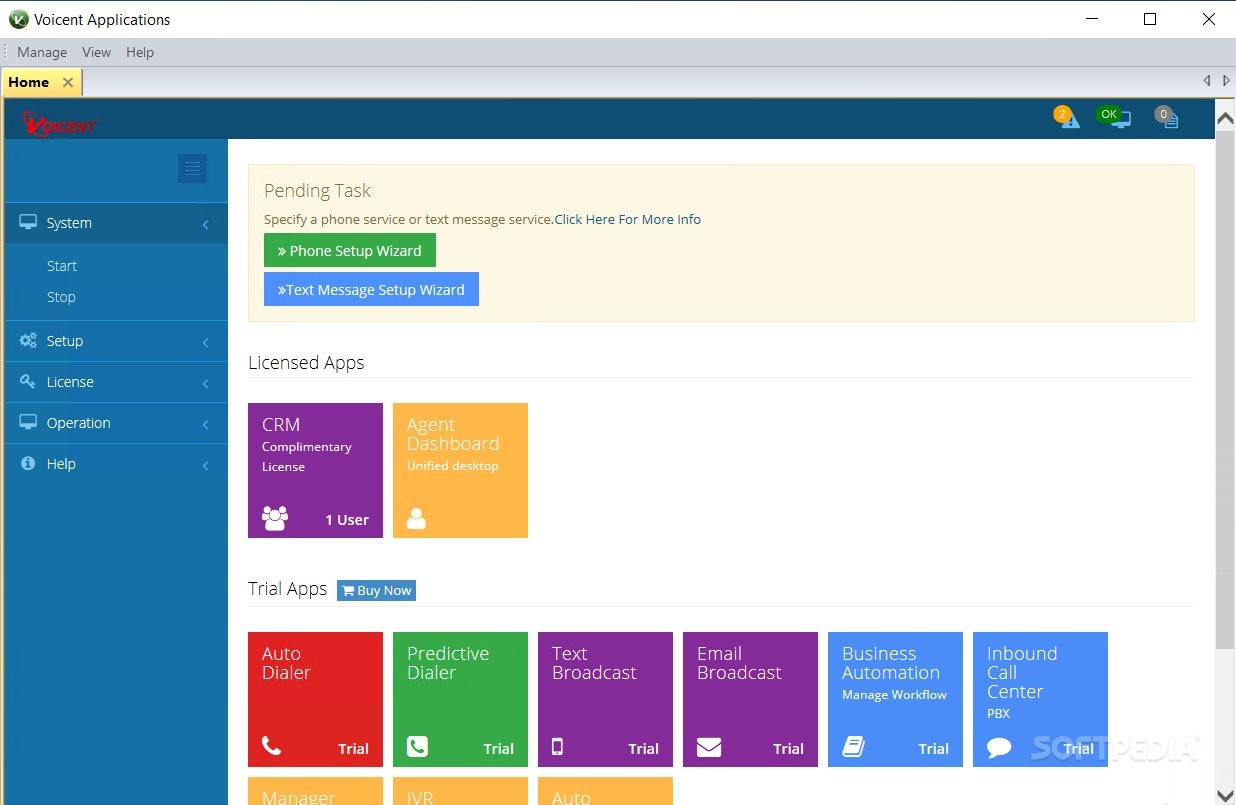Click the scroll tabs left arrow
1236x805 pixels.
point(1207,81)
